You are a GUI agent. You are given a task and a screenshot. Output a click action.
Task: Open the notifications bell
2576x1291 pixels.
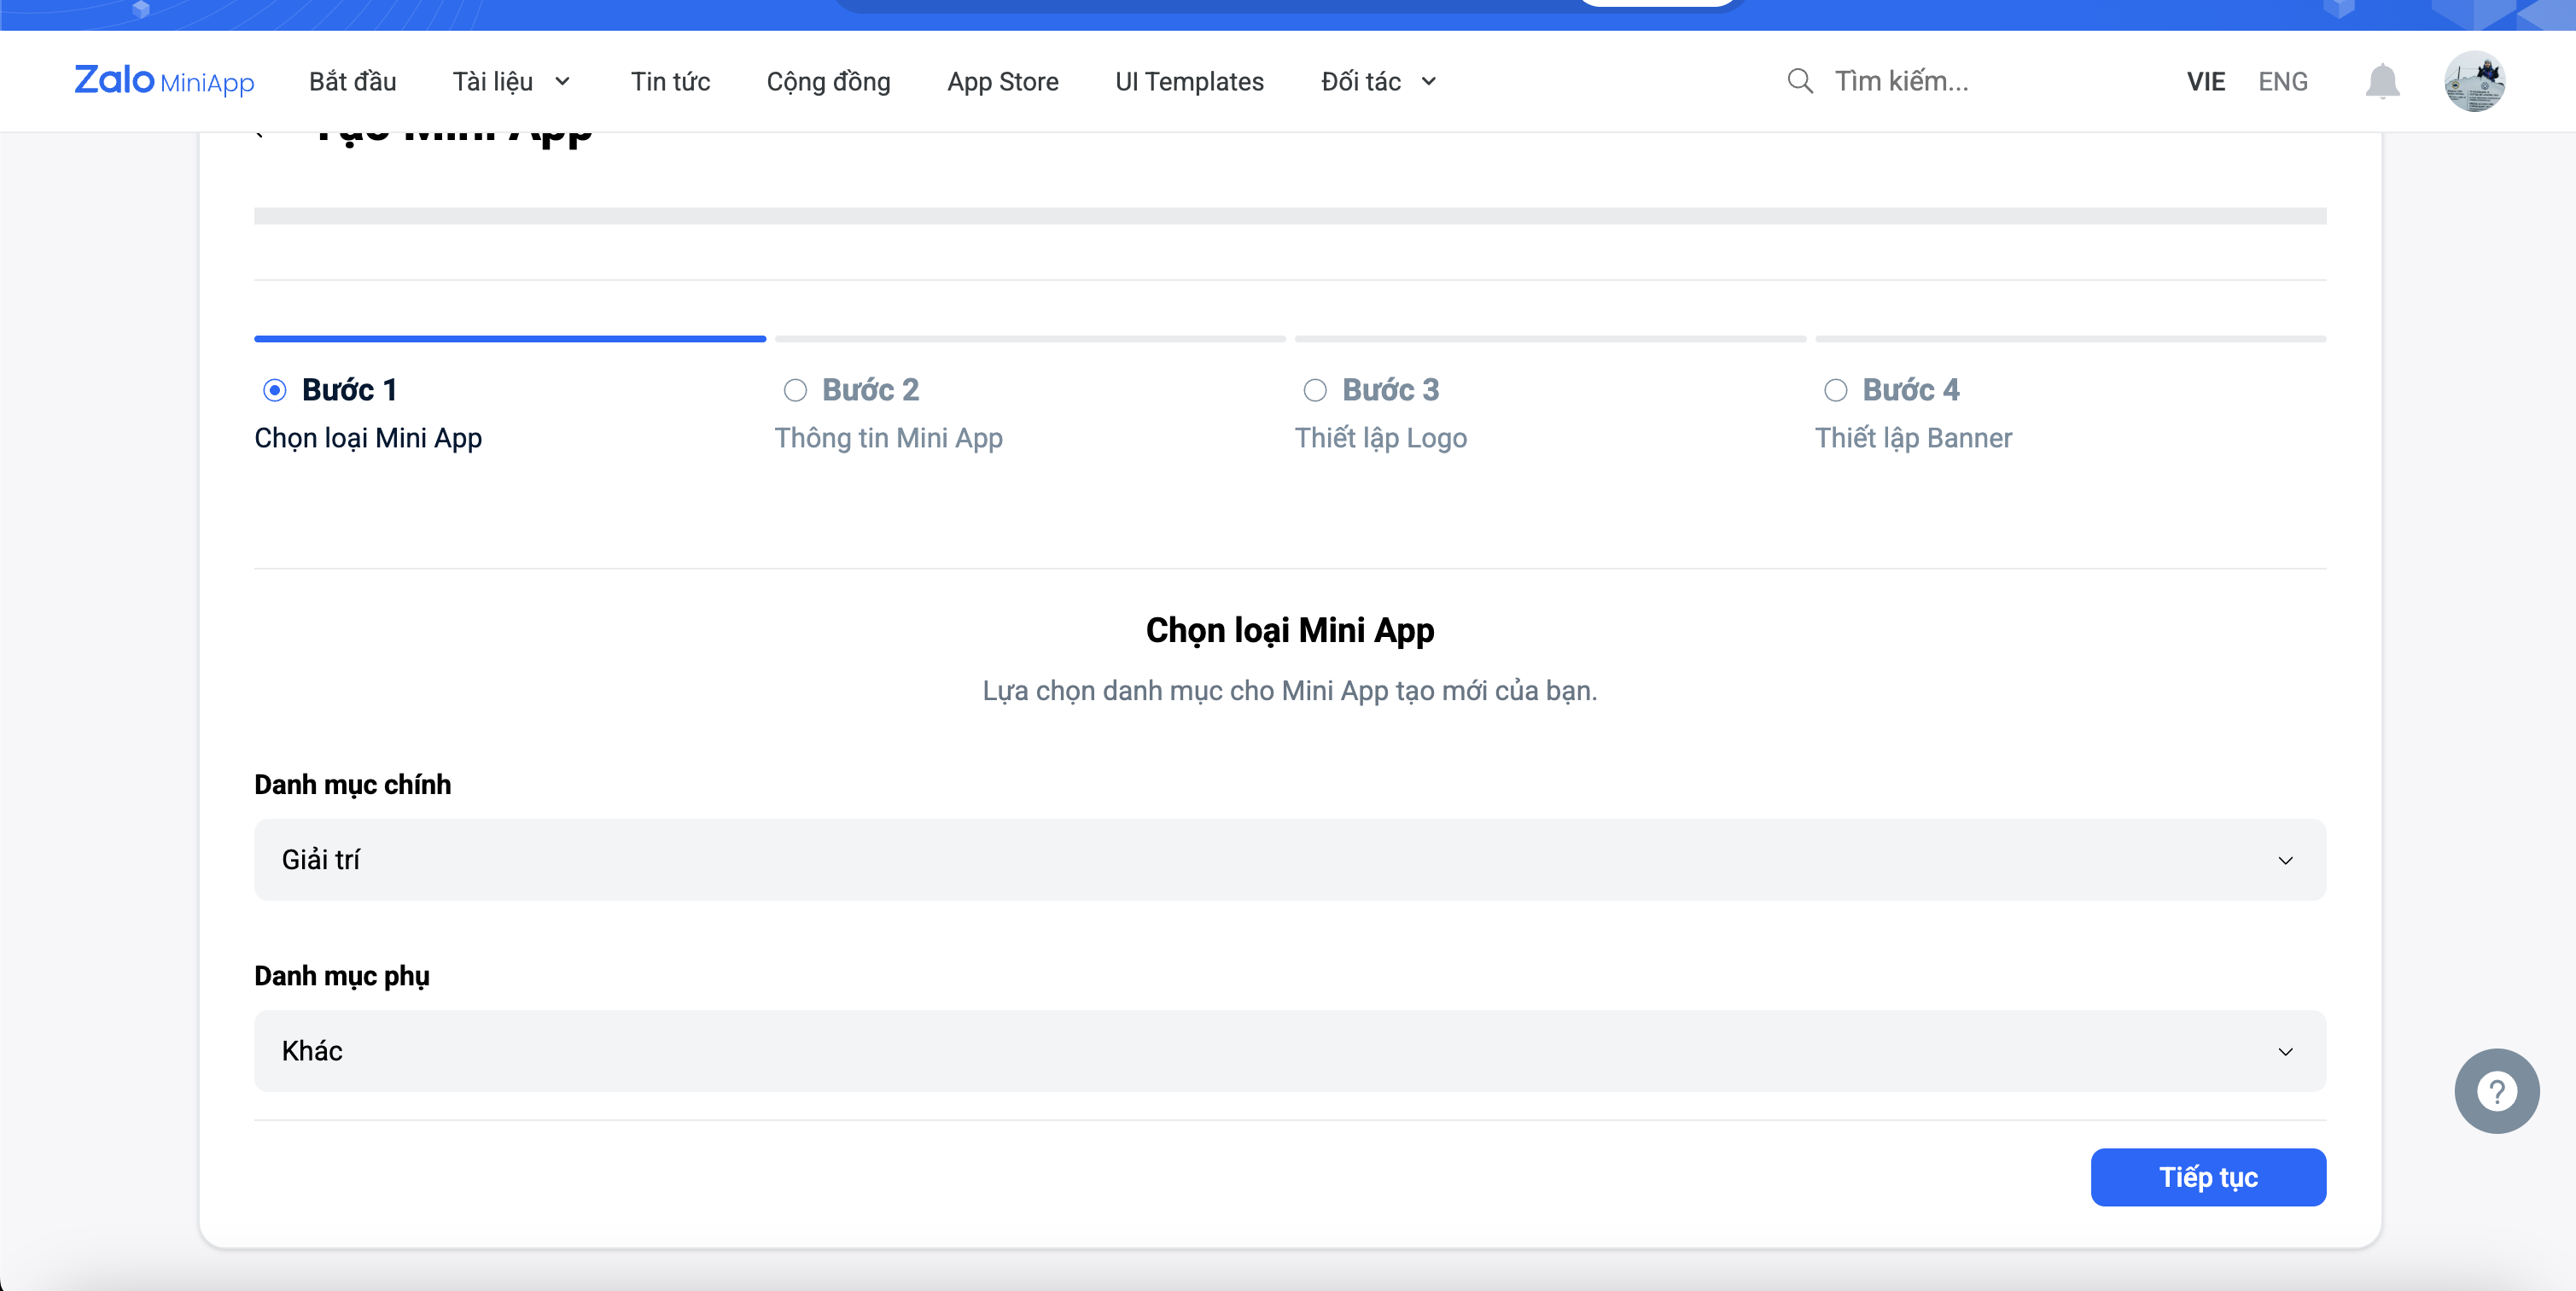pos(2382,81)
